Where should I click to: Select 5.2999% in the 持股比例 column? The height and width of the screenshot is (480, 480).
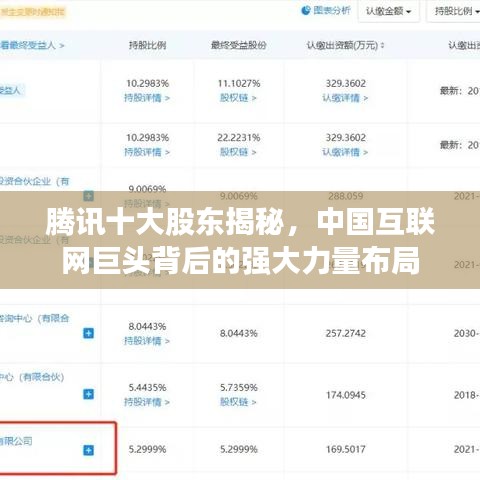coord(147,449)
